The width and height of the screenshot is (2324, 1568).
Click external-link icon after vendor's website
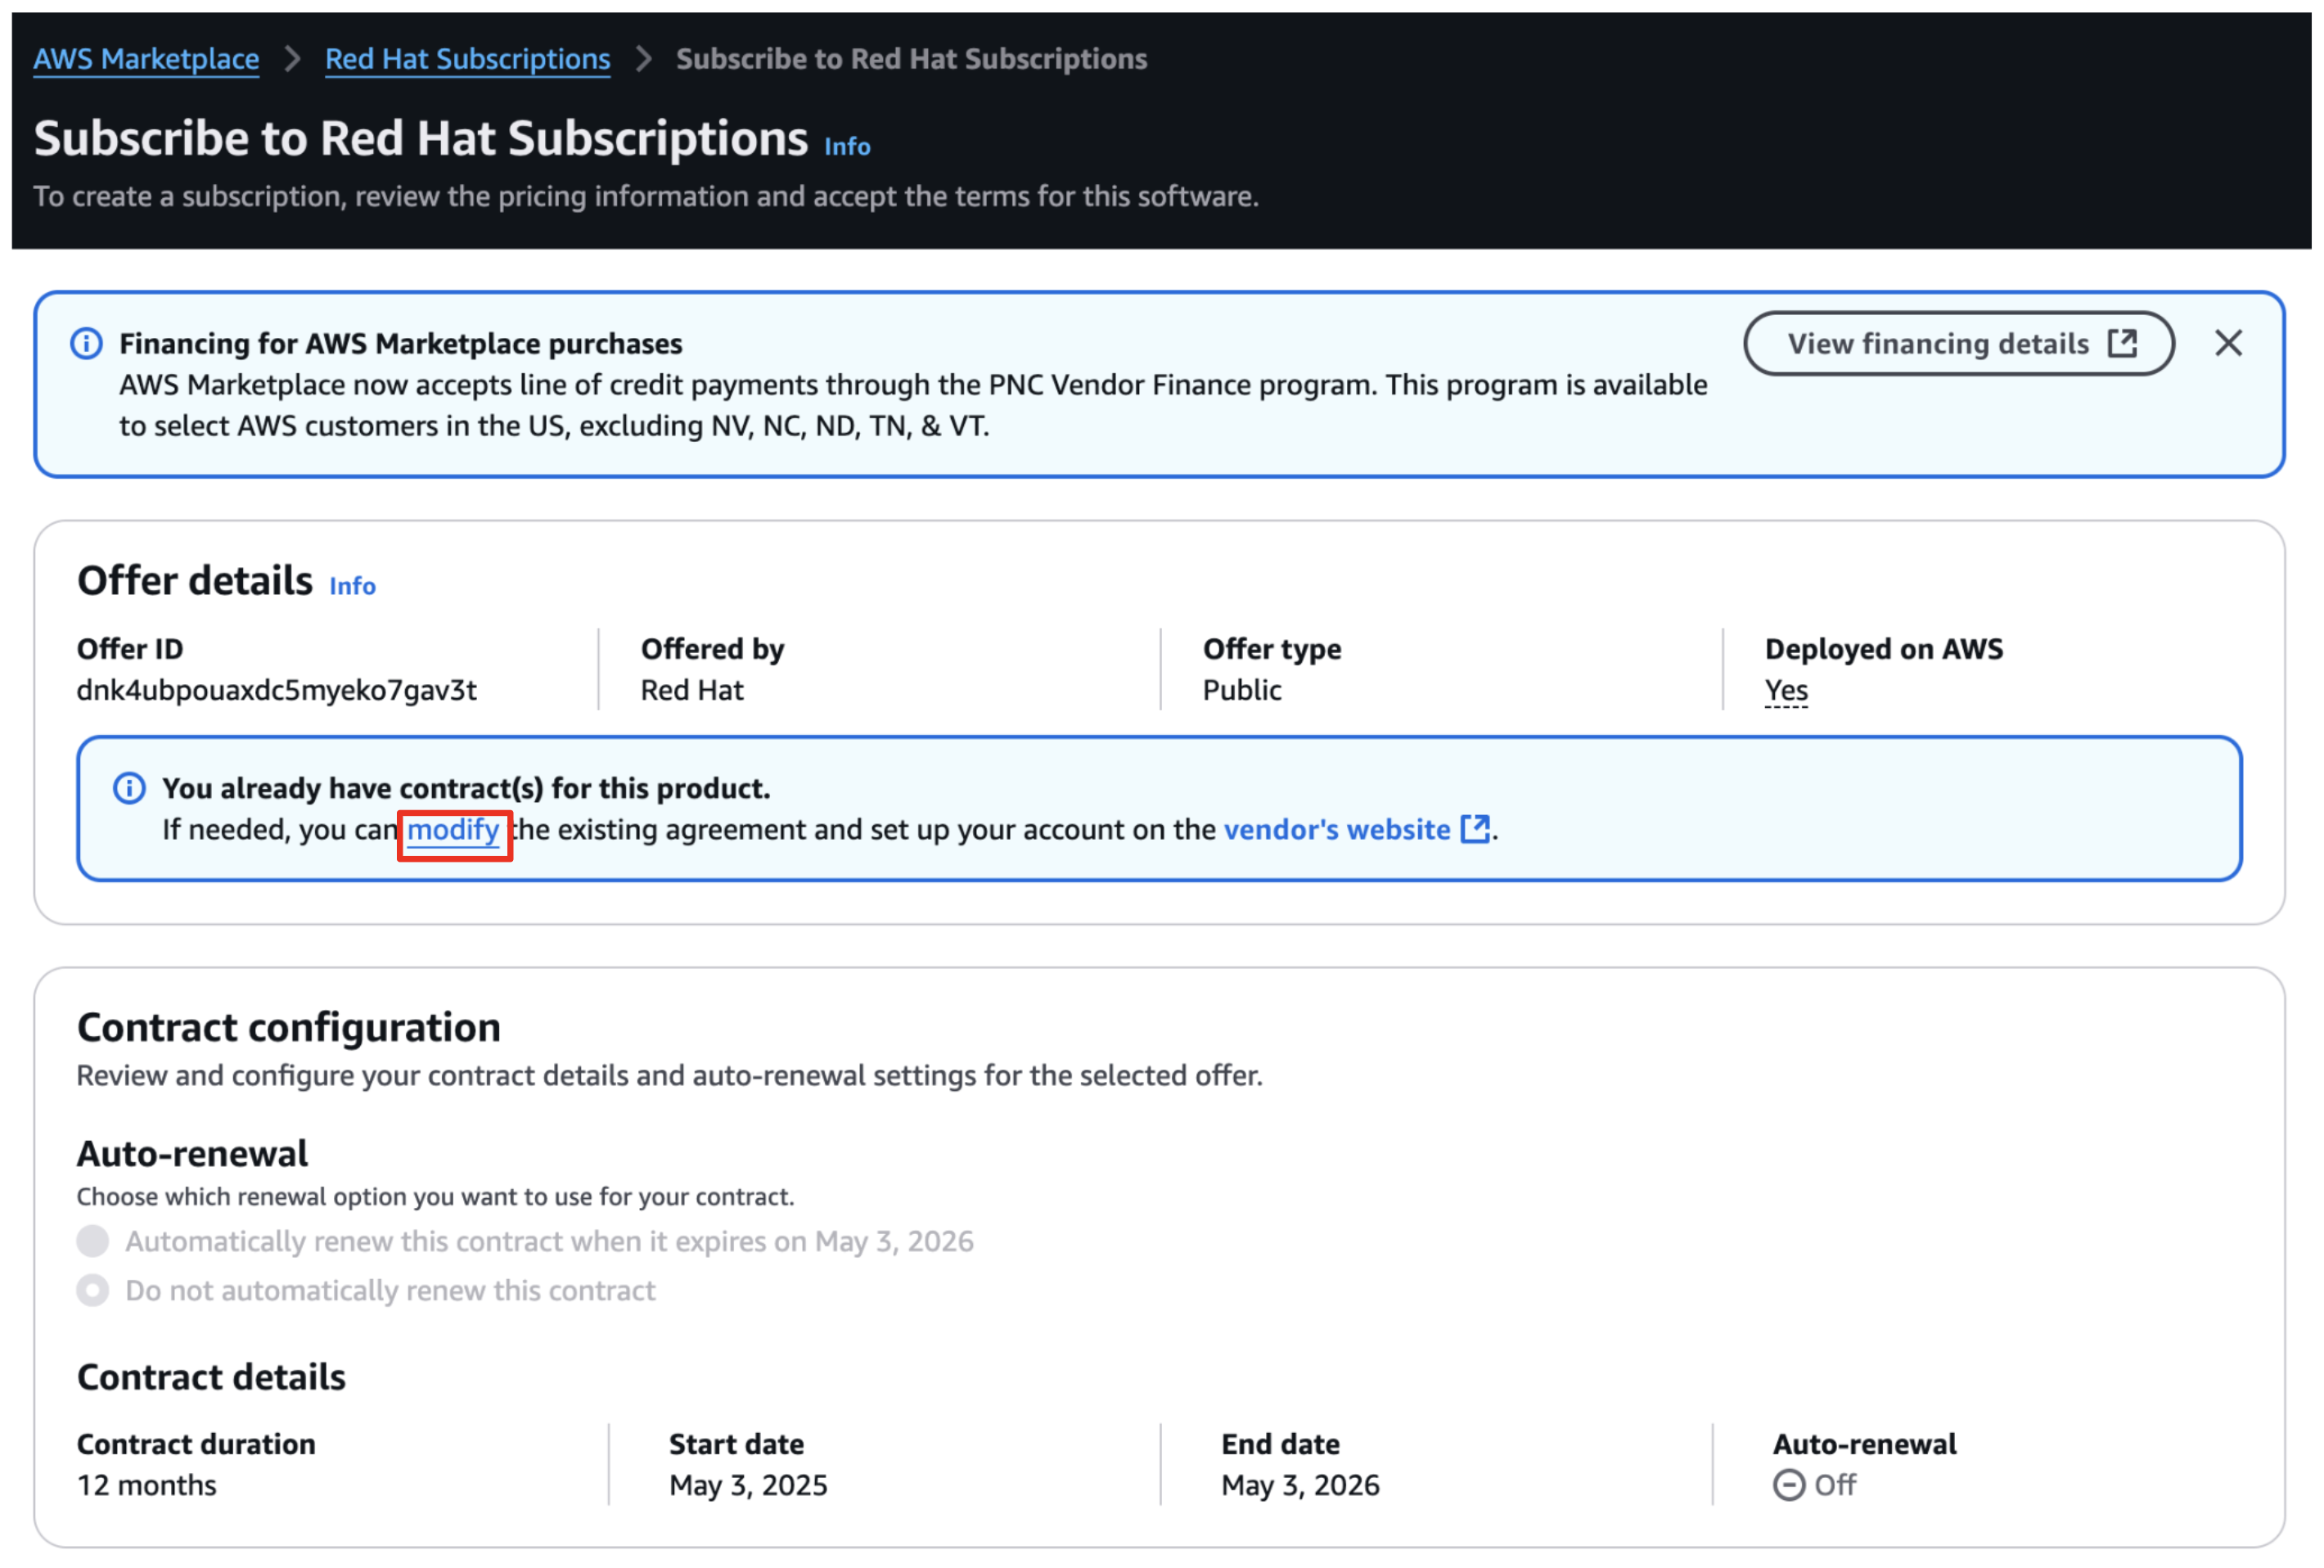point(1475,829)
